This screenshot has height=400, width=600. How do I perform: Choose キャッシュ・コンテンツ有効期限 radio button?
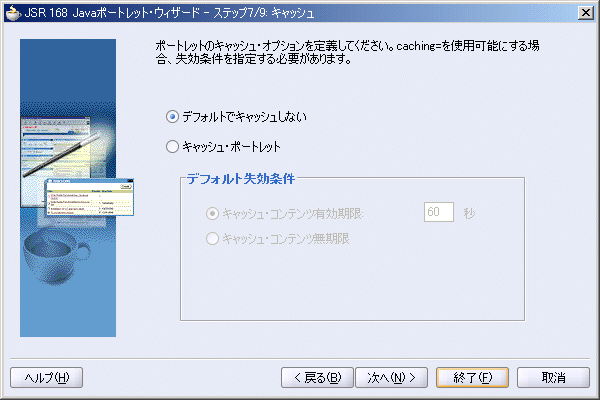[x=212, y=213]
